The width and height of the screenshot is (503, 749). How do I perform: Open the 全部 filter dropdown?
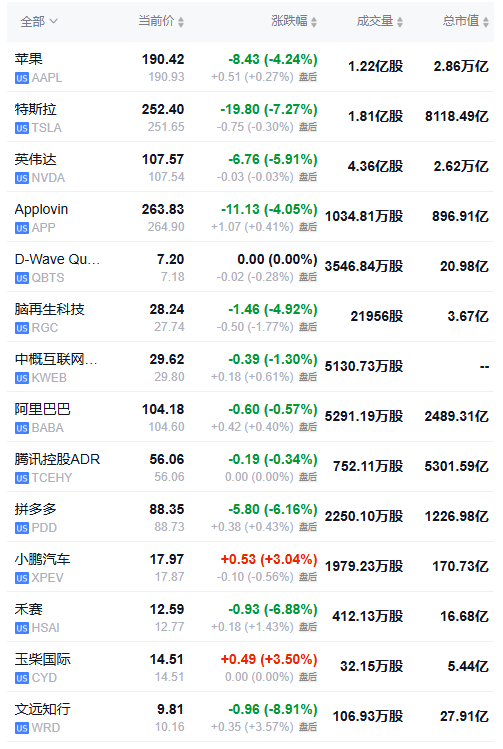click(x=39, y=21)
